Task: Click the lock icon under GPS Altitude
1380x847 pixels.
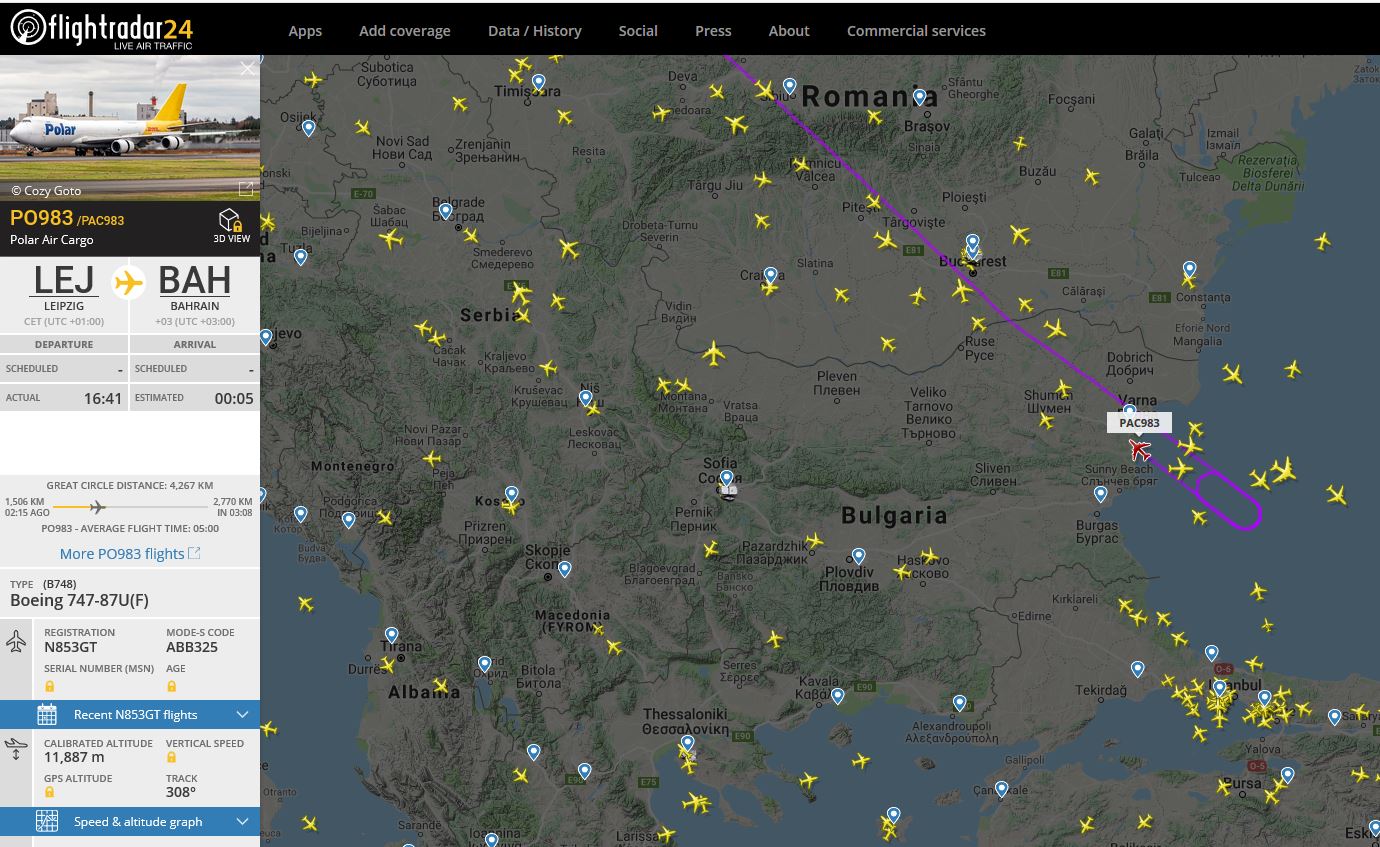Action: click(x=49, y=792)
